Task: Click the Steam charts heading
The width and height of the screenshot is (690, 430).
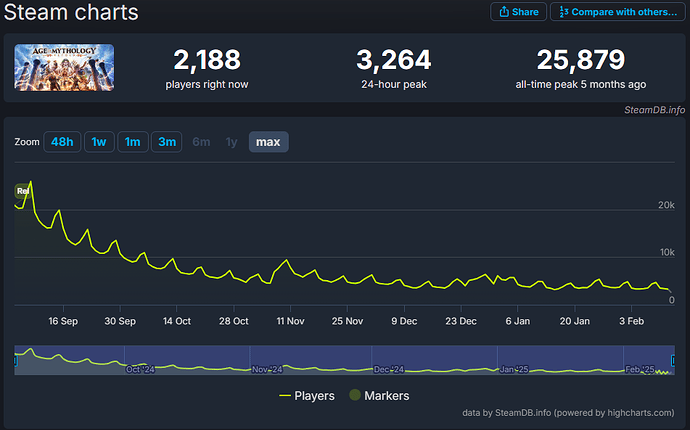Action: tap(71, 12)
